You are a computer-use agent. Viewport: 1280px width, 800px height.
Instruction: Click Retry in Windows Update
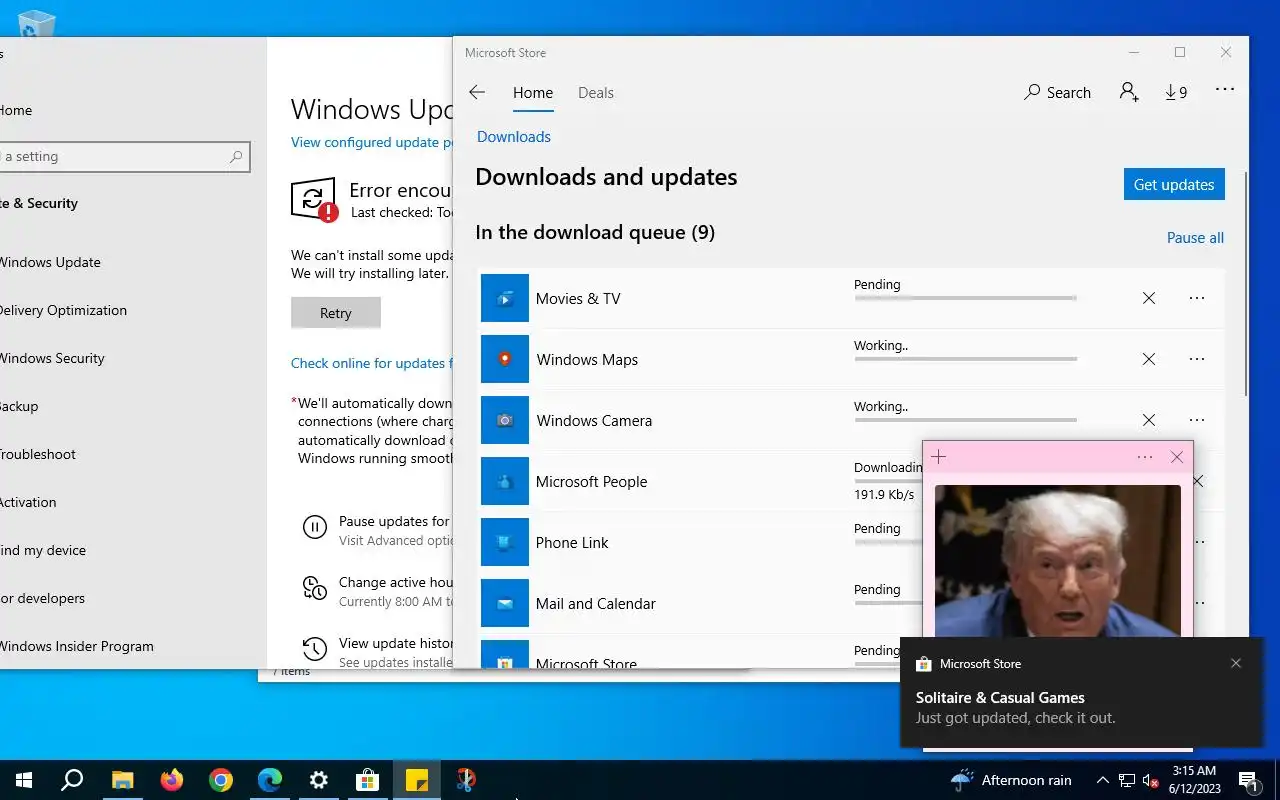tap(336, 313)
